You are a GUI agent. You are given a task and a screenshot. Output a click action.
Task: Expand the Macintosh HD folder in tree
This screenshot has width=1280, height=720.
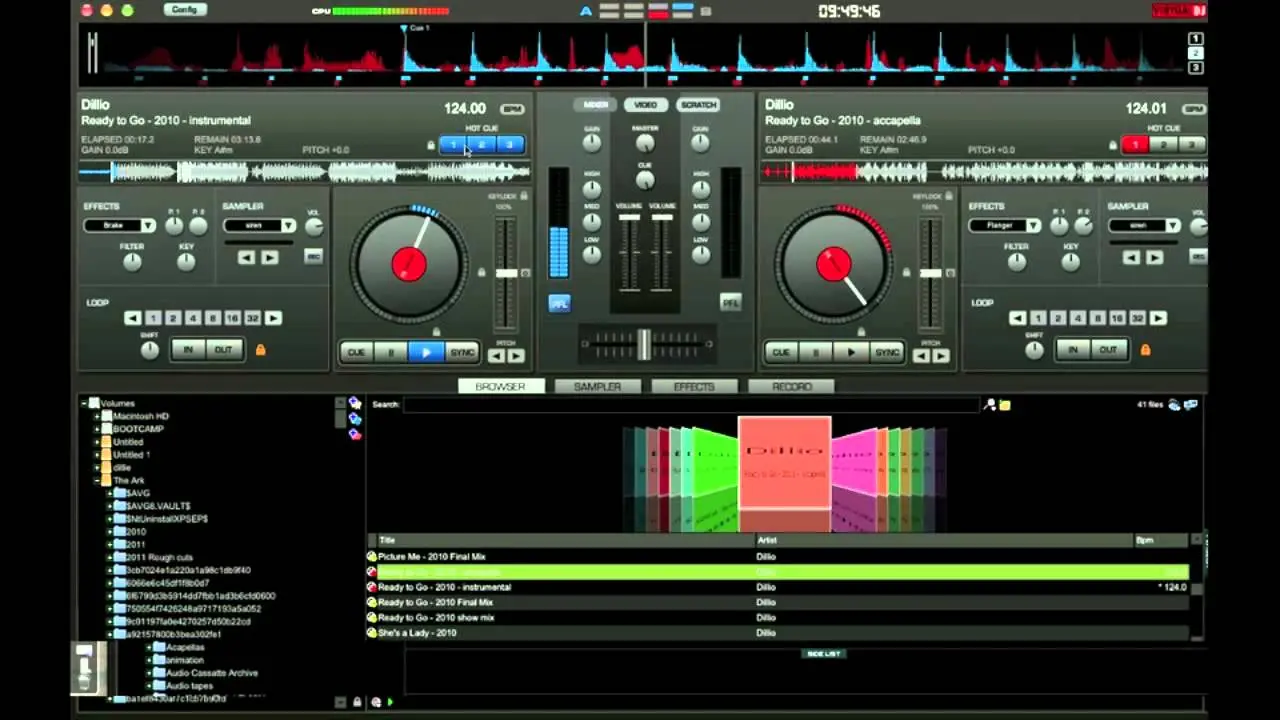(x=98, y=416)
